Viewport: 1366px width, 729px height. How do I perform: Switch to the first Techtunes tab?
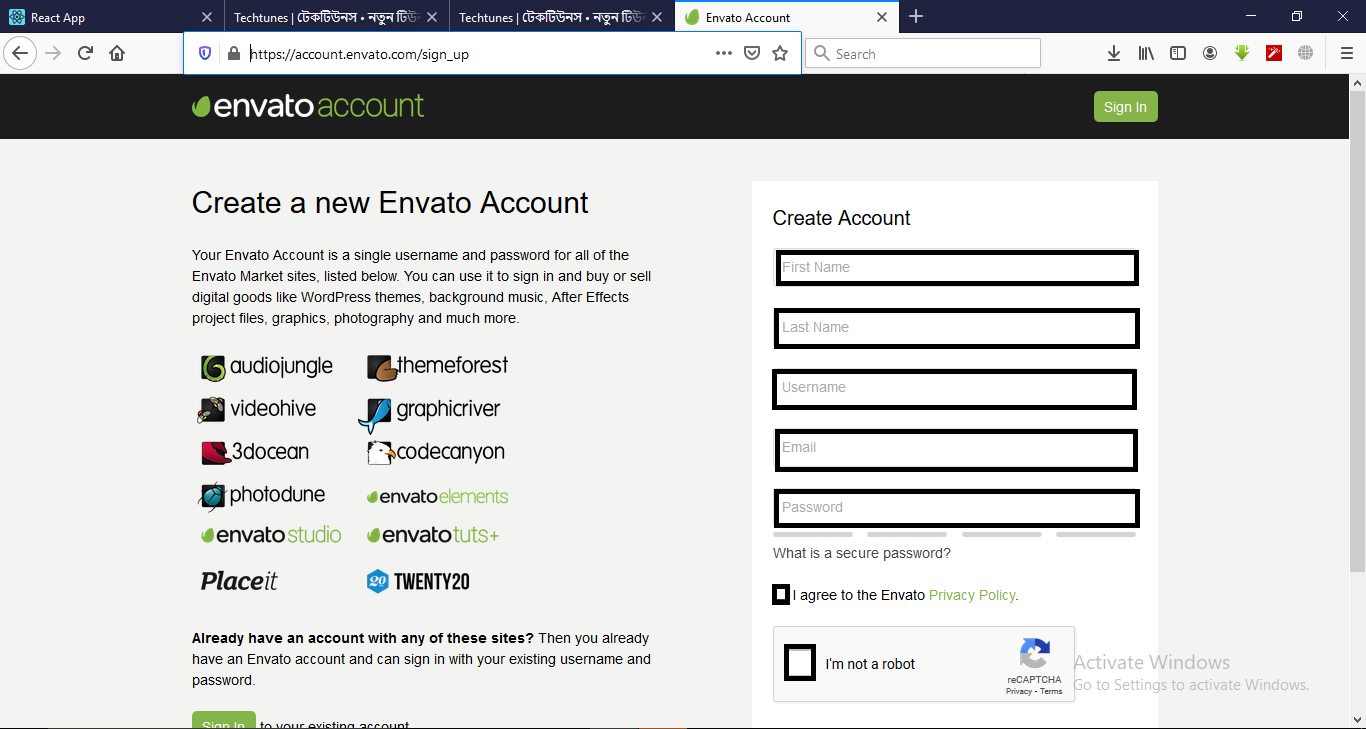[x=337, y=17]
